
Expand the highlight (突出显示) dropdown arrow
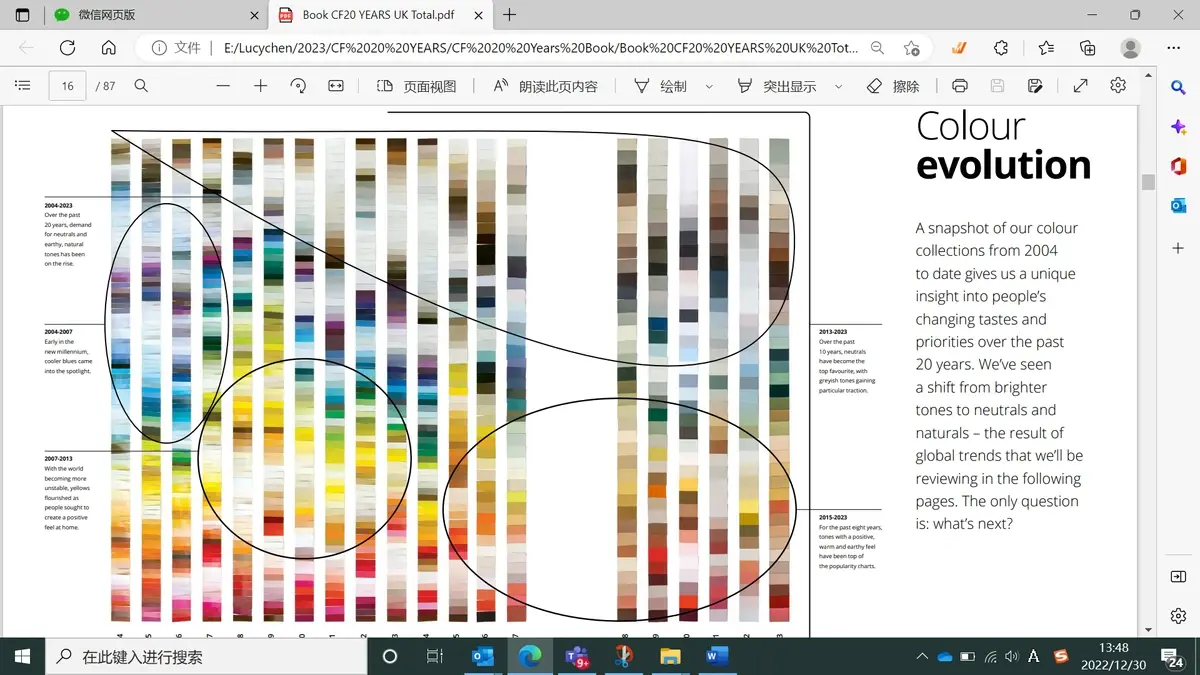838,87
